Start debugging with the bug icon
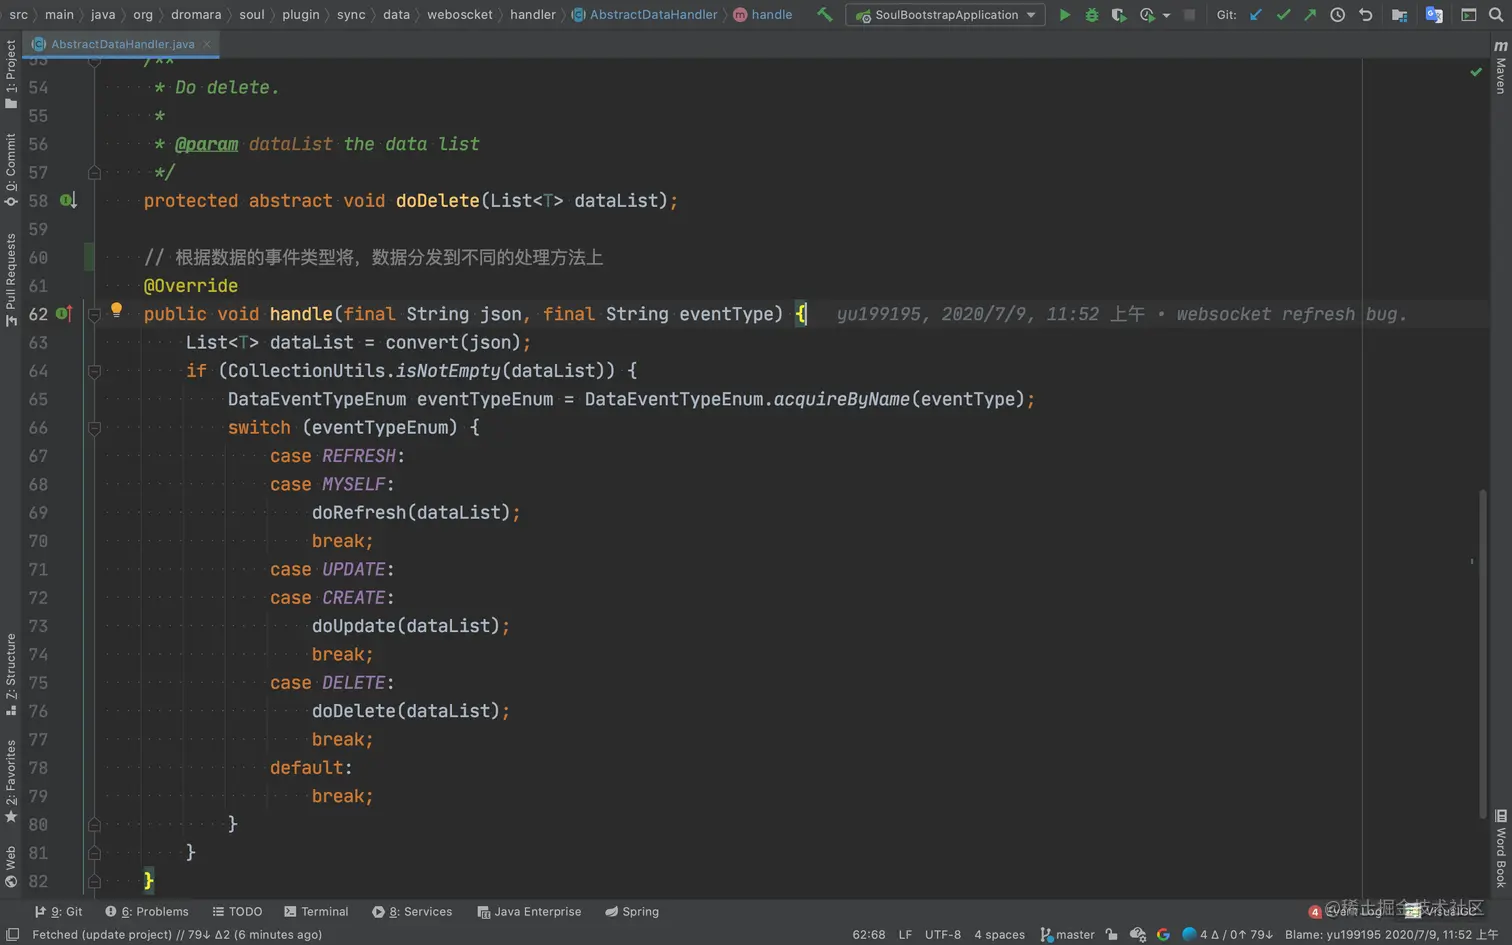The width and height of the screenshot is (1512, 945). [1092, 15]
